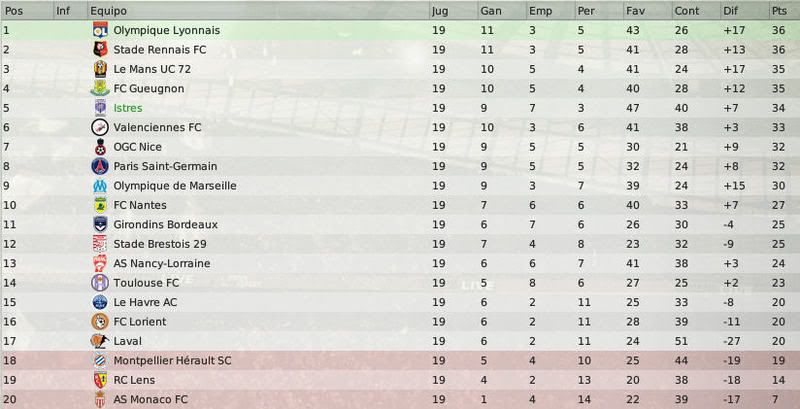Click the Stade Rennais FC crest
The height and width of the screenshot is (409, 800).
pyautogui.click(x=100, y=49)
